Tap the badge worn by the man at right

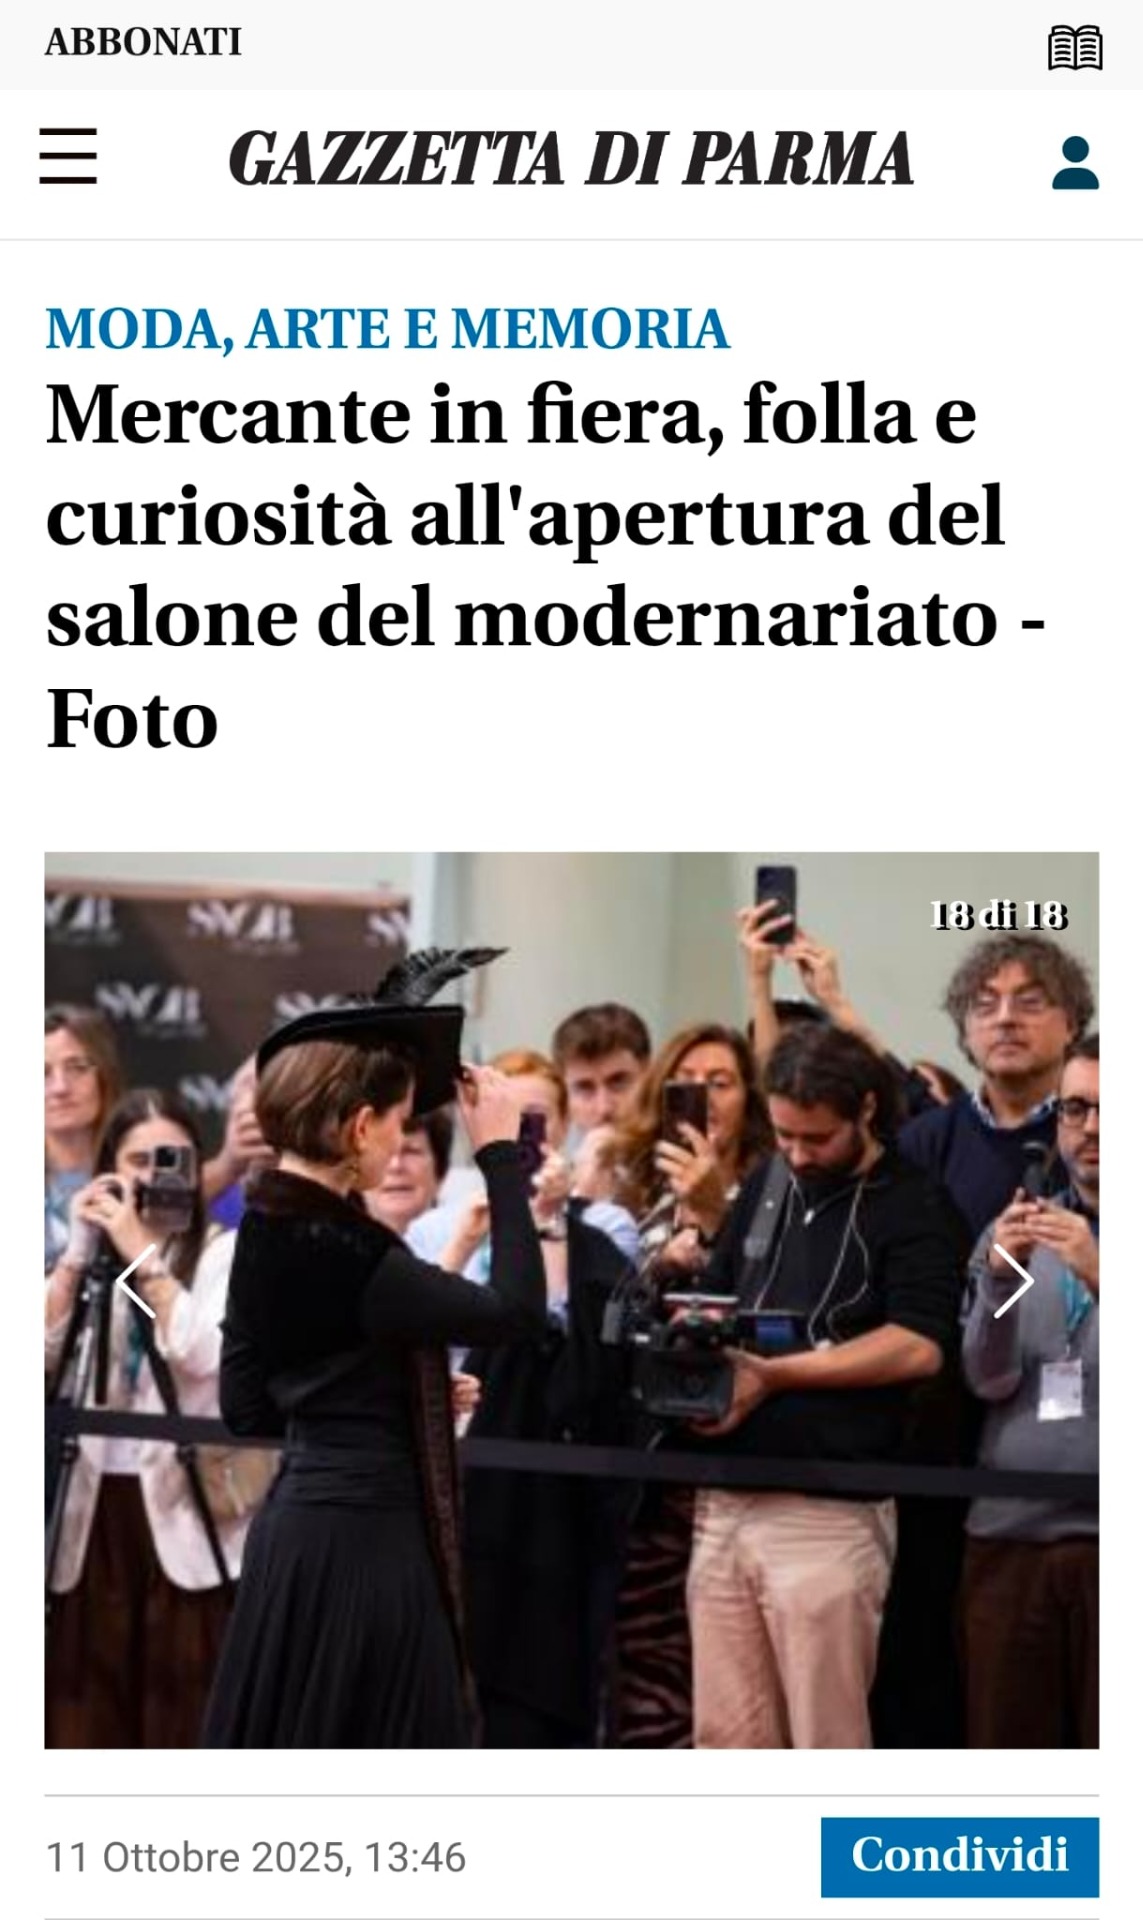(1062, 1390)
